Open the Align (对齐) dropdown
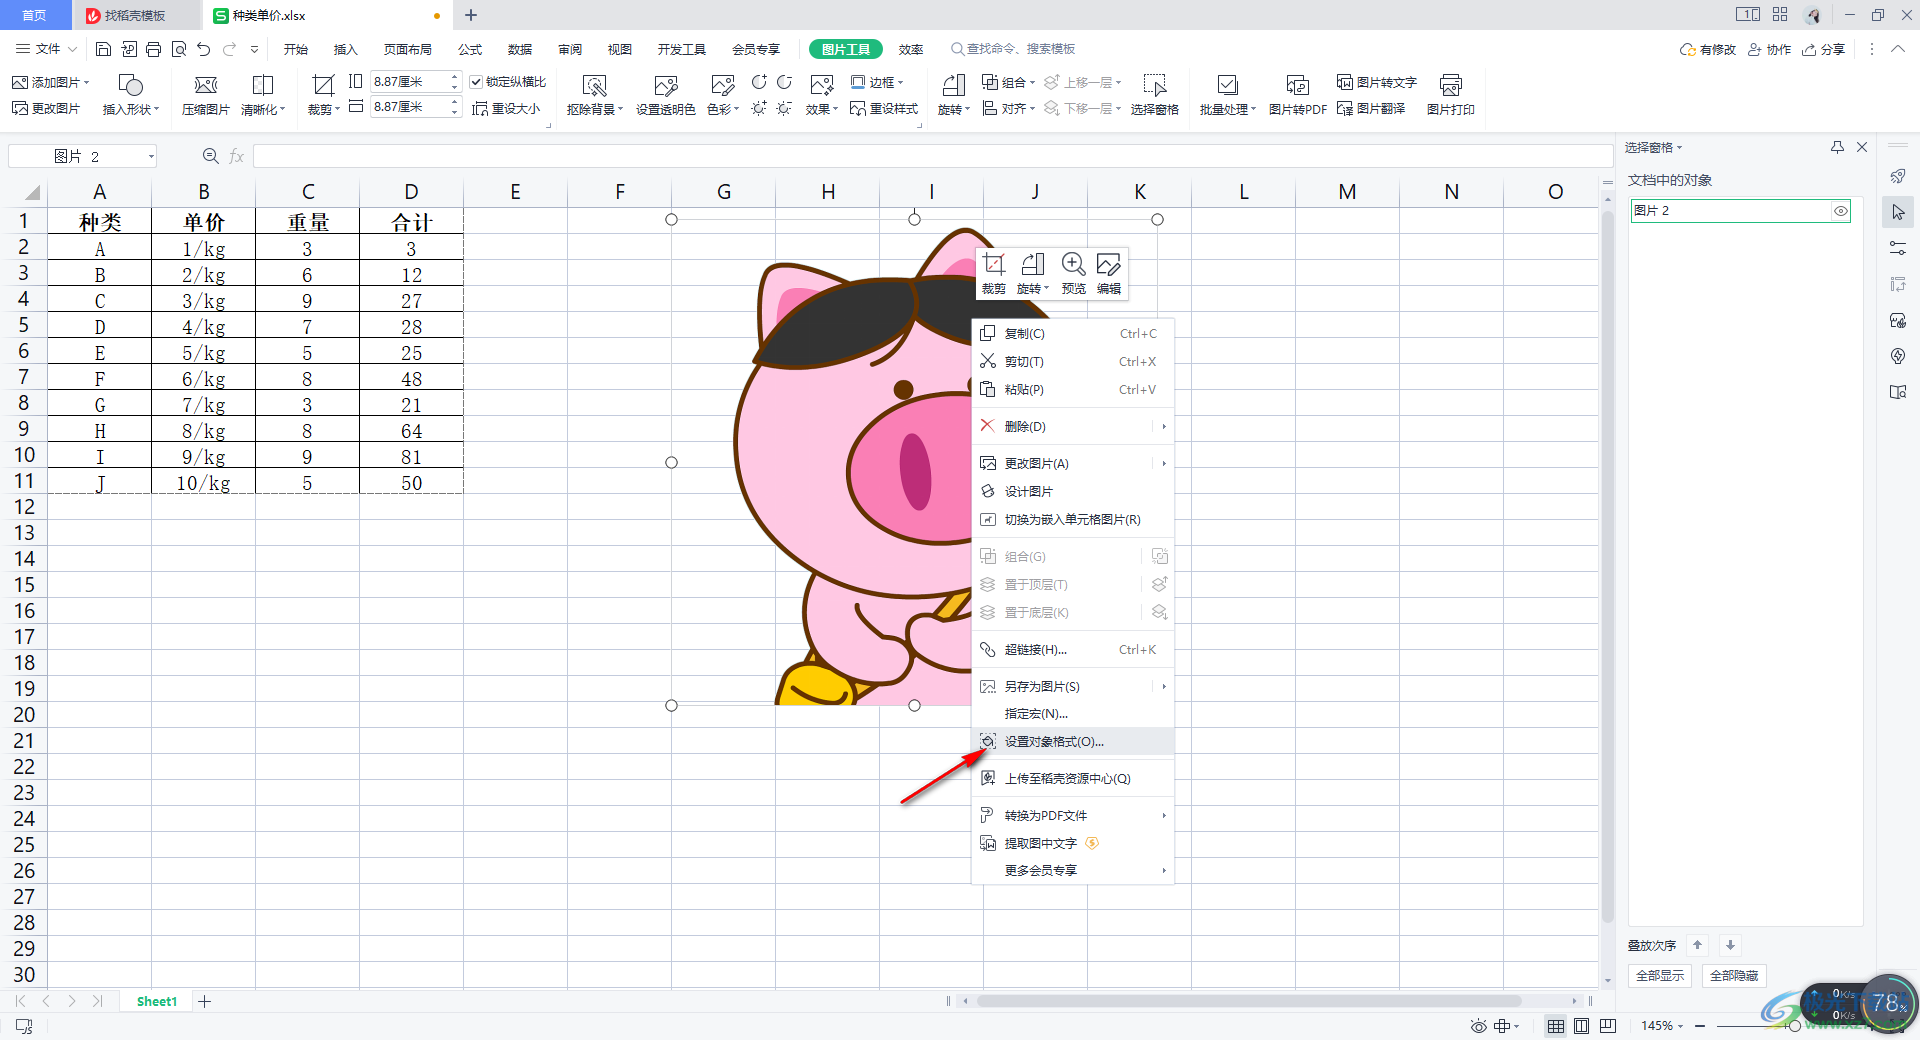 pyautogui.click(x=1009, y=108)
